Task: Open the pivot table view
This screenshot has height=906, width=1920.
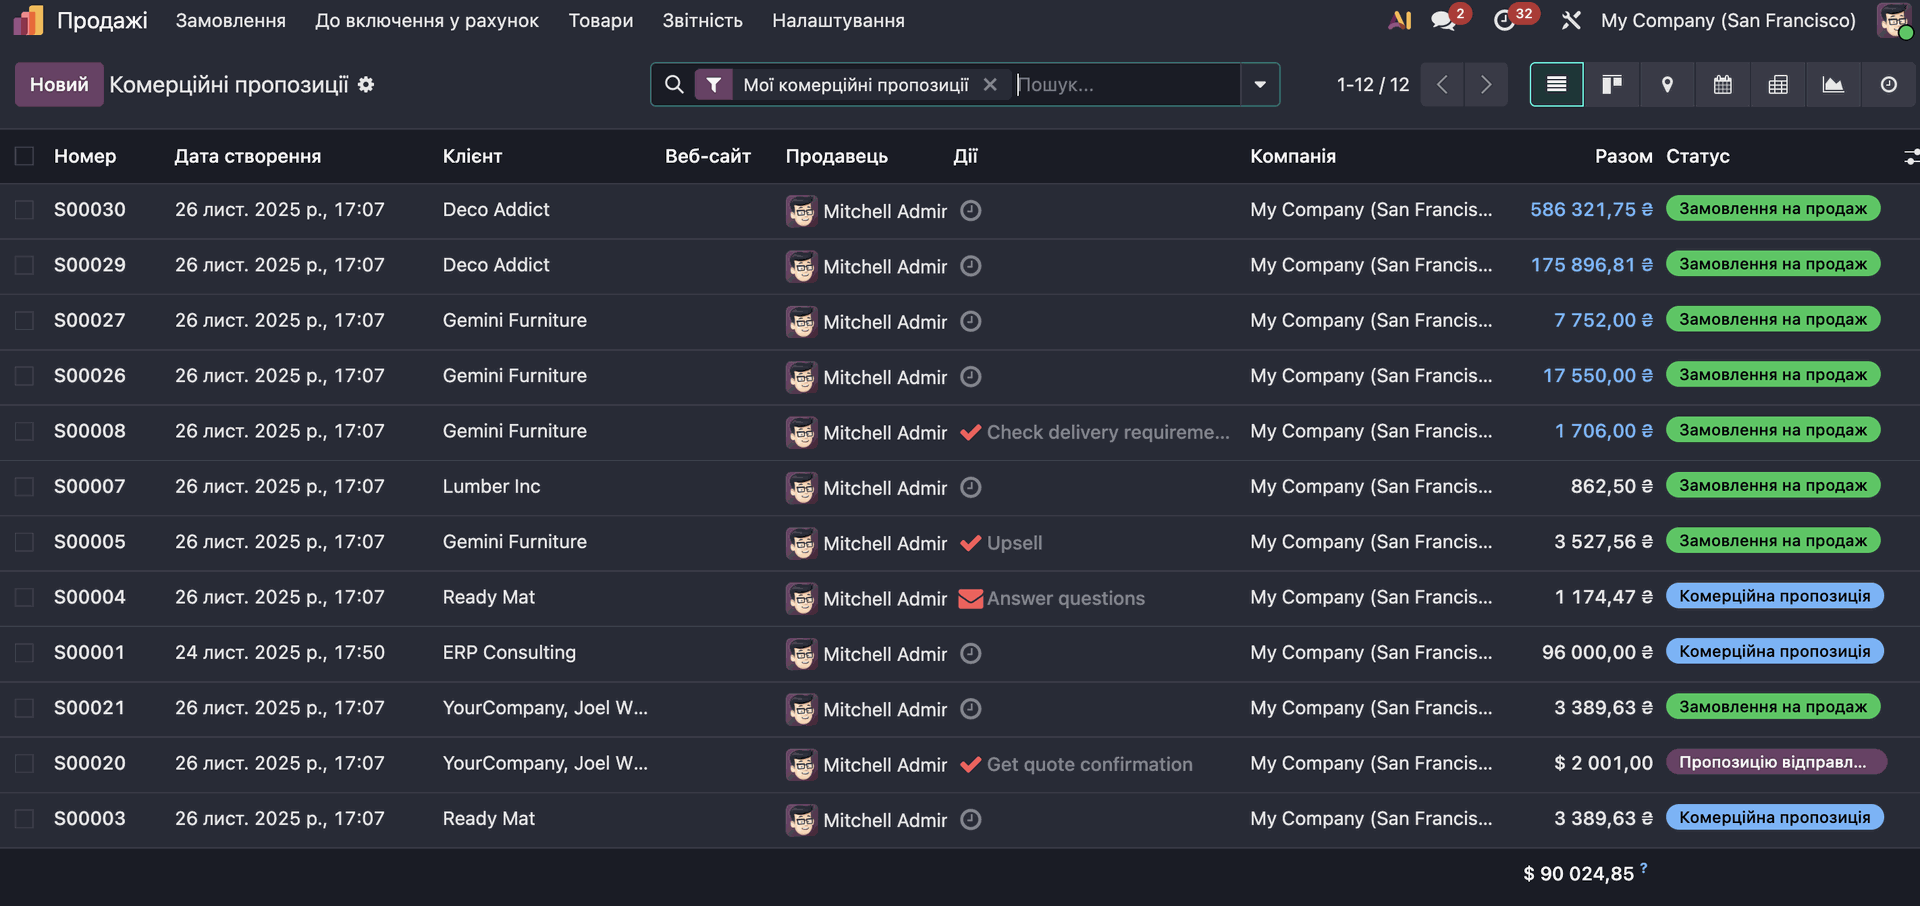Action: (x=1778, y=85)
